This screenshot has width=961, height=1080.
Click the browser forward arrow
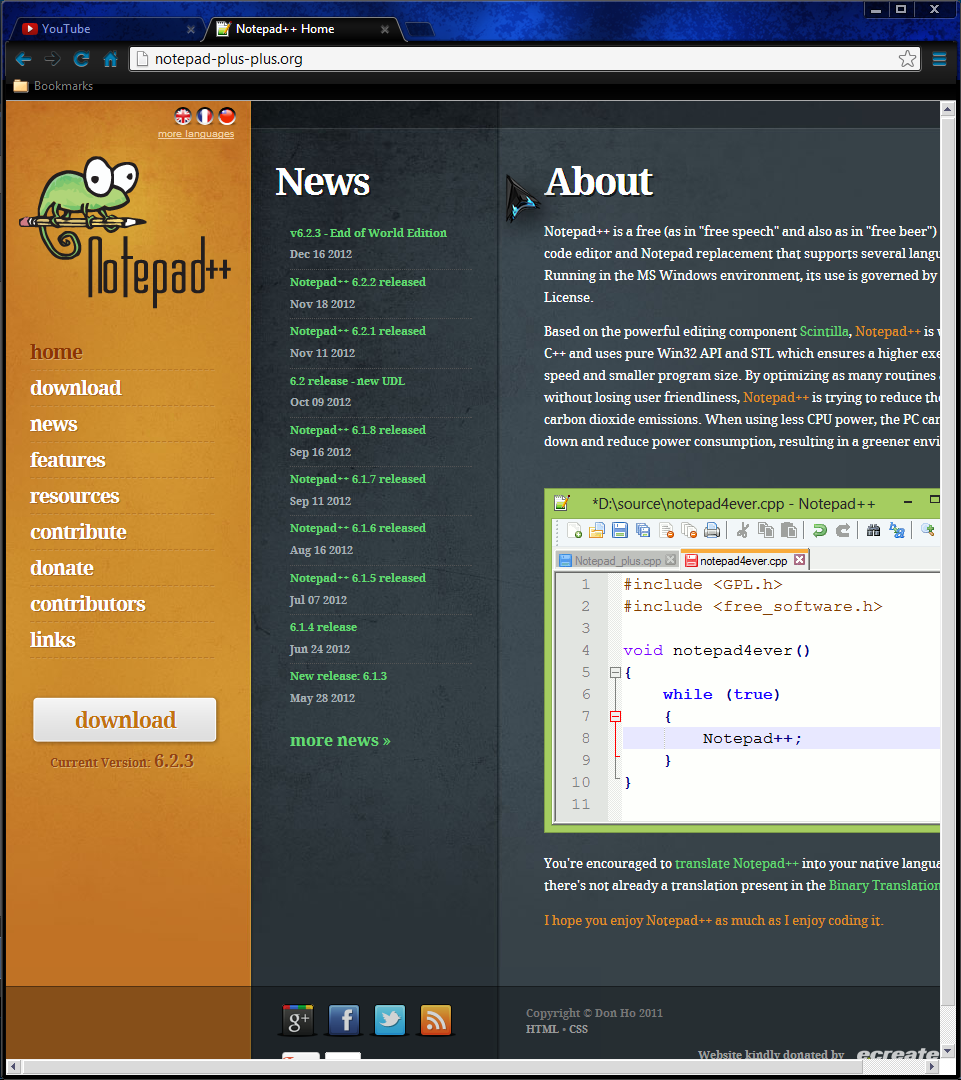[52, 59]
